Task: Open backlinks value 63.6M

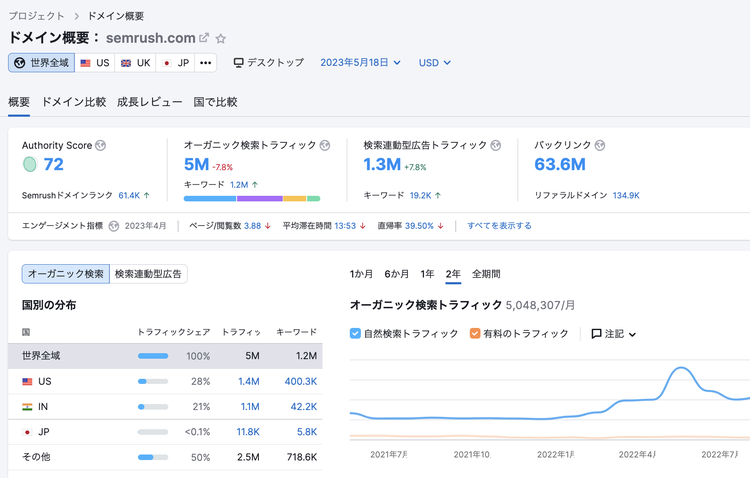Action: (x=560, y=165)
